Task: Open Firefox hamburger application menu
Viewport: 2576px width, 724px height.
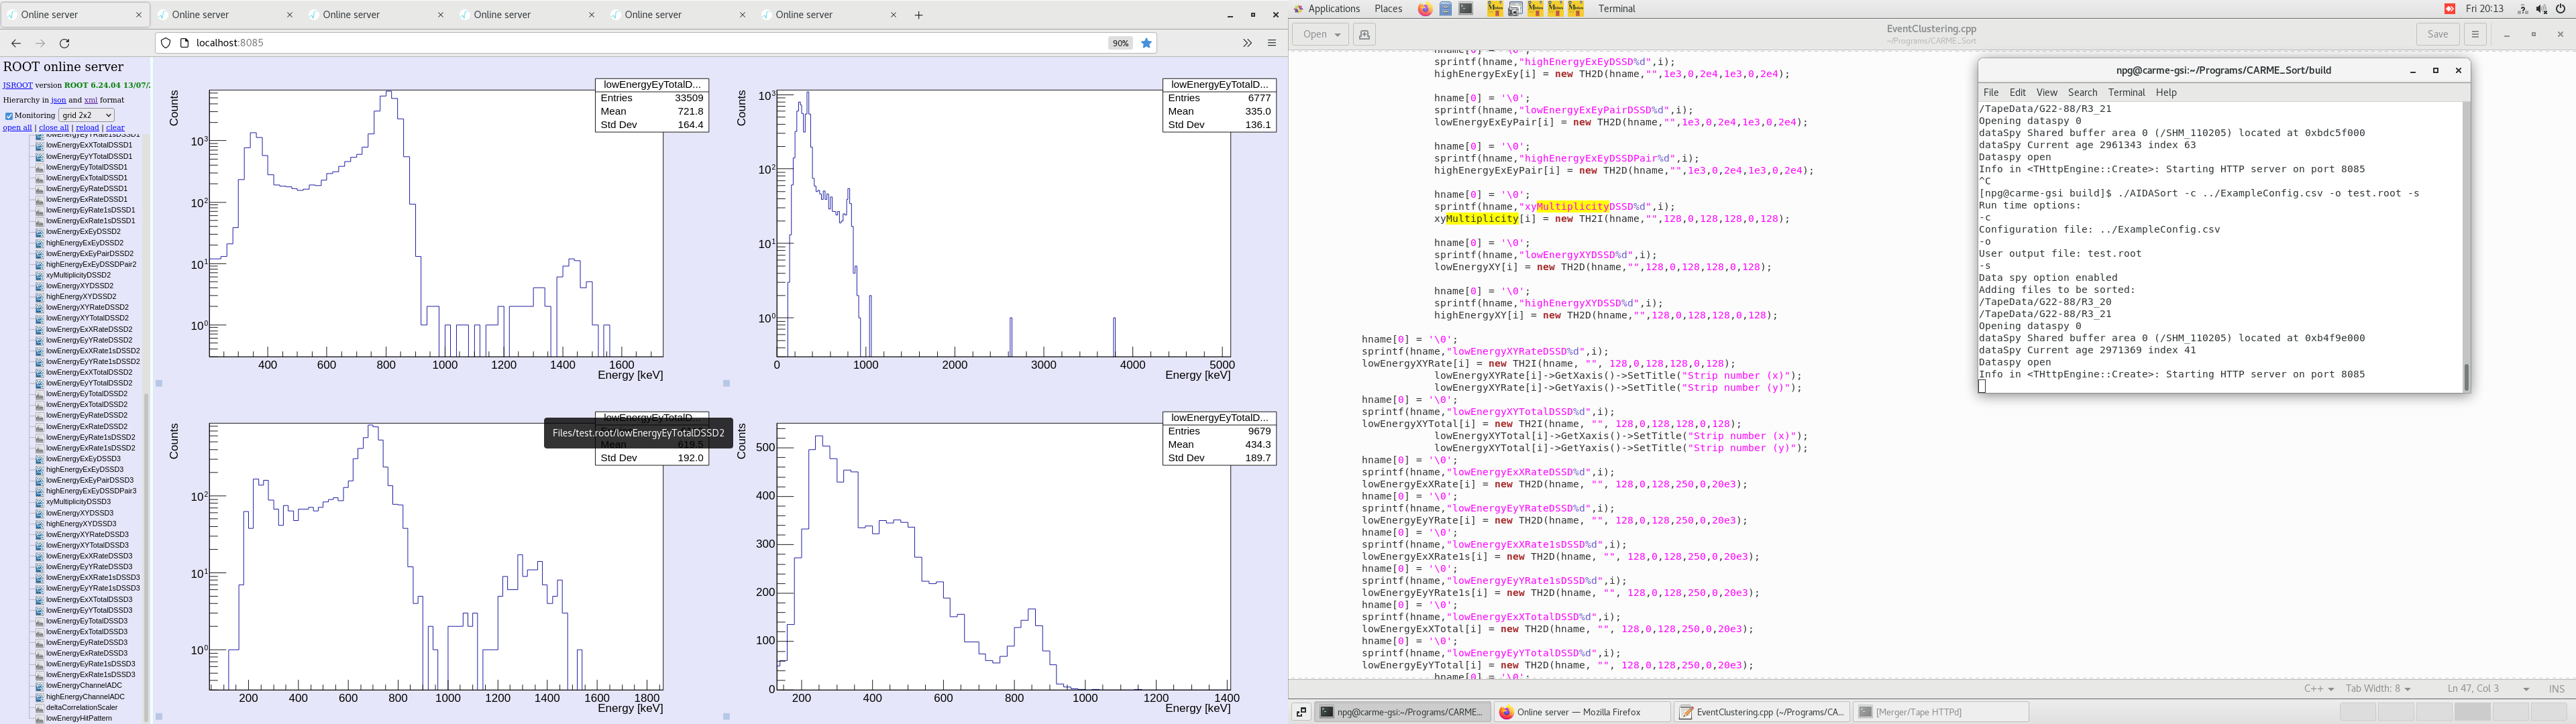Action: pyautogui.click(x=1272, y=43)
